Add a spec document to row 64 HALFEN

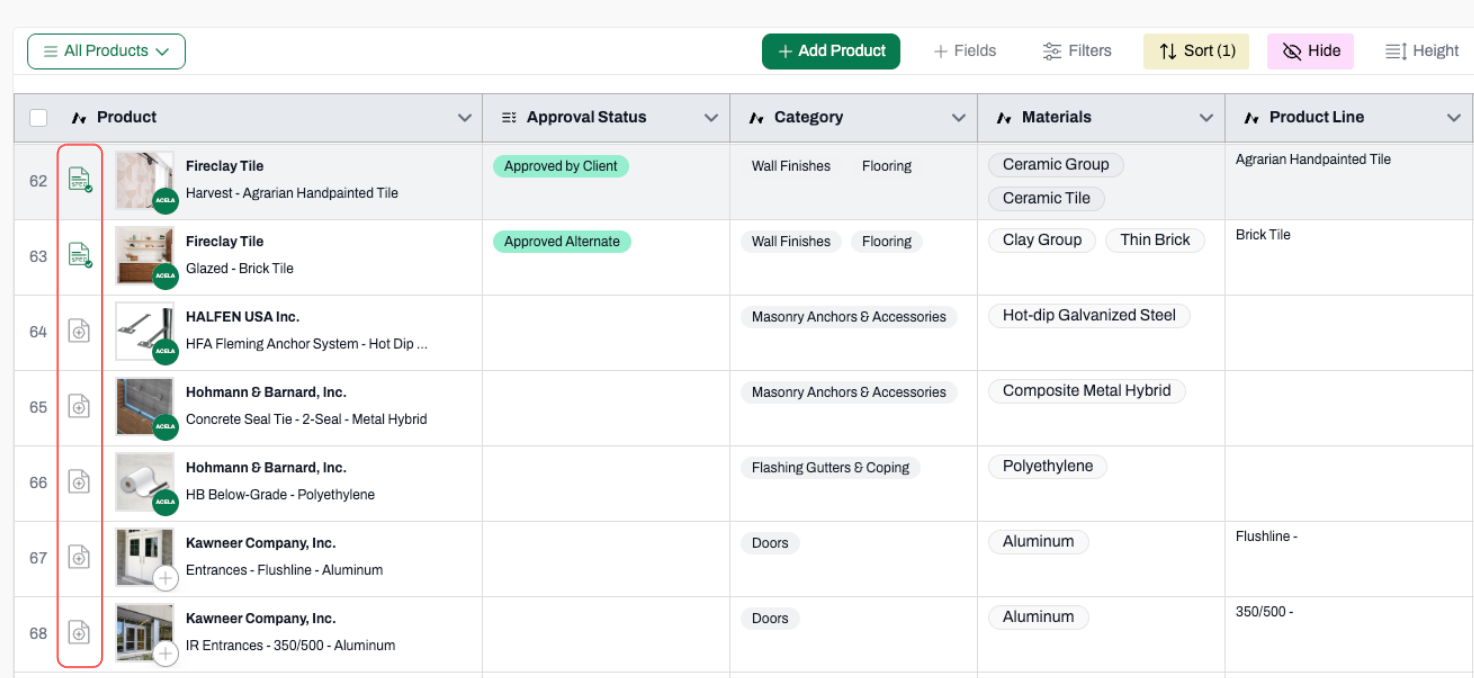click(x=79, y=331)
